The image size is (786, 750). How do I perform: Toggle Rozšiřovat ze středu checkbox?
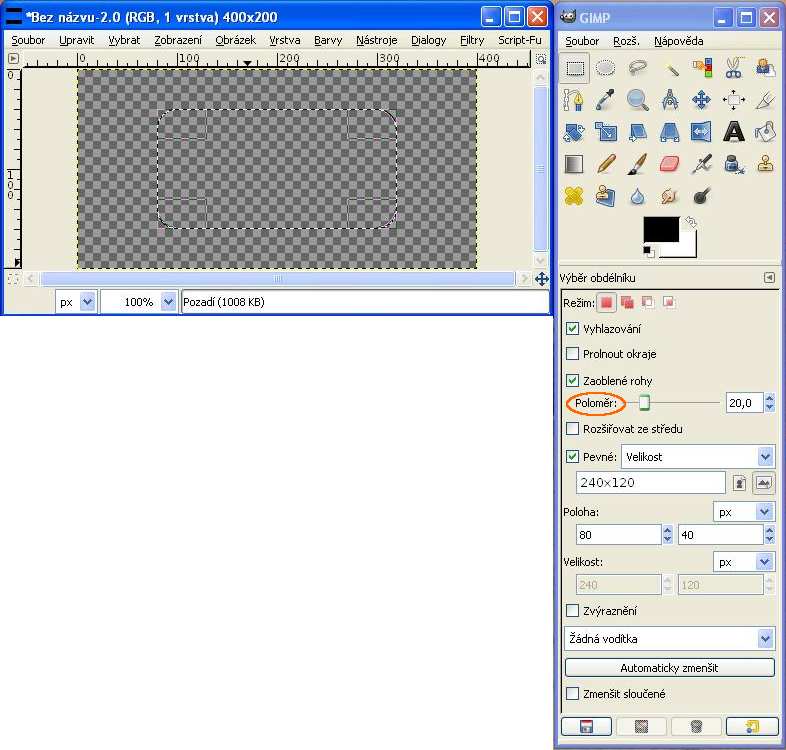(573, 429)
